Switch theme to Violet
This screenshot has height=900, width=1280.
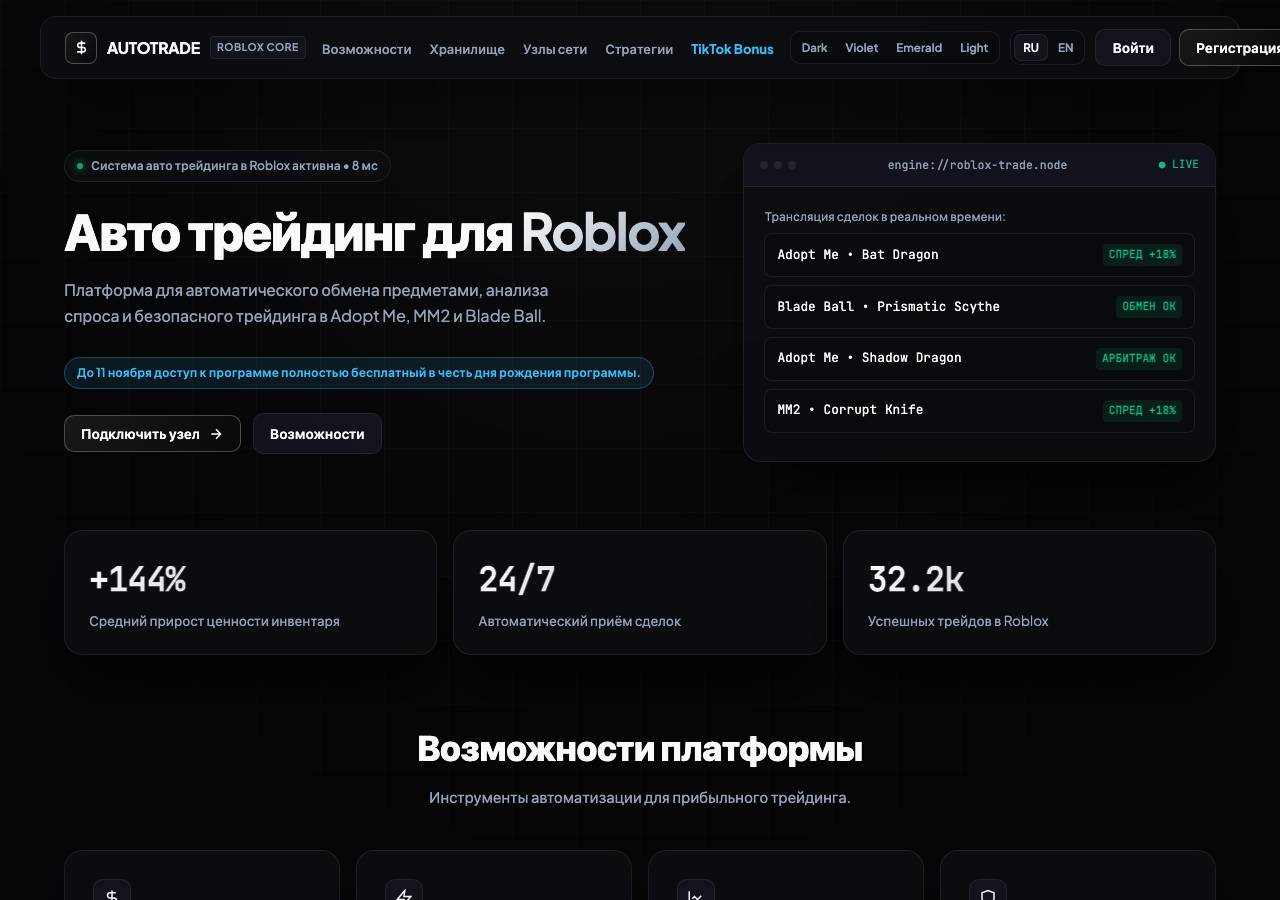coord(861,48)
